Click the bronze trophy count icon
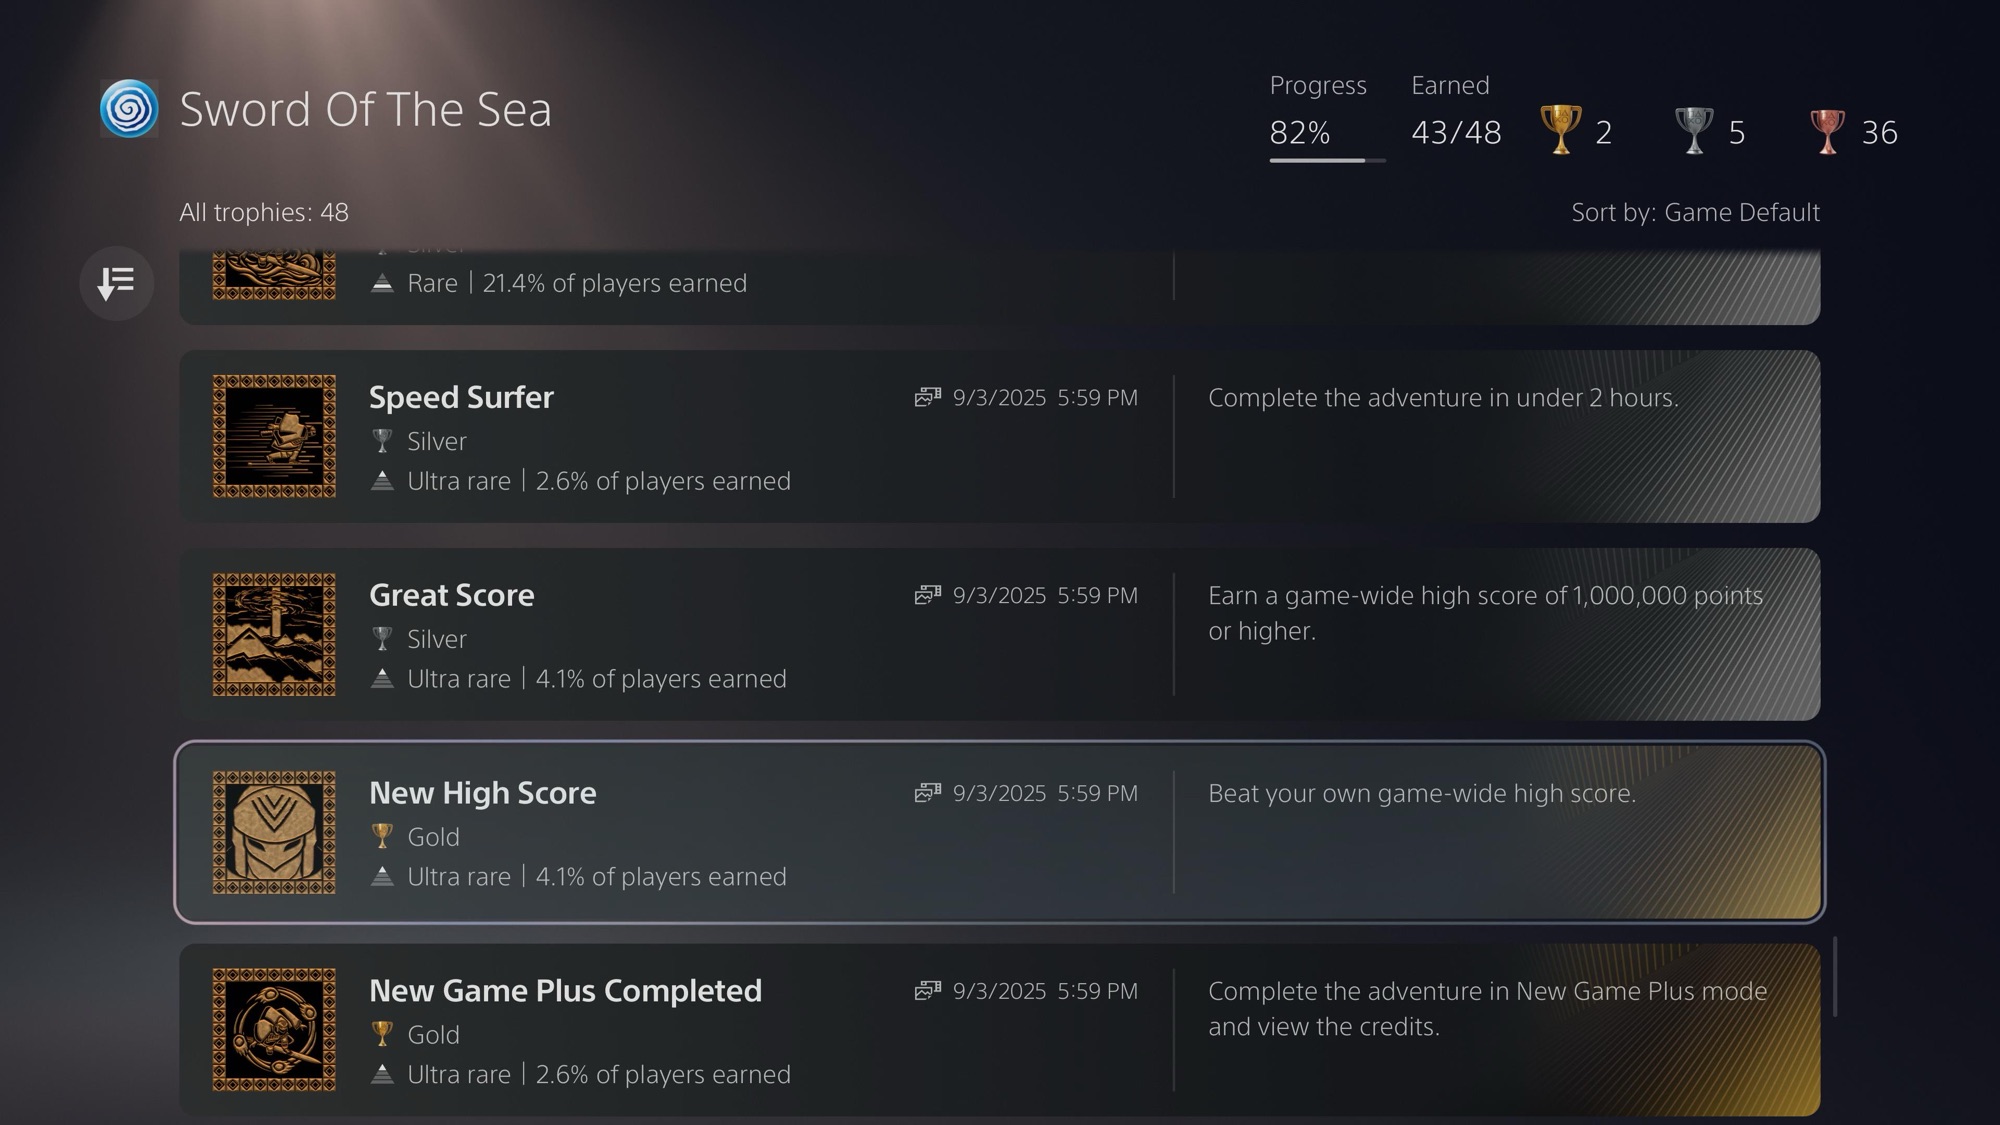The height and width of the screenshot is (1125, 2000). coord(1827,130)
